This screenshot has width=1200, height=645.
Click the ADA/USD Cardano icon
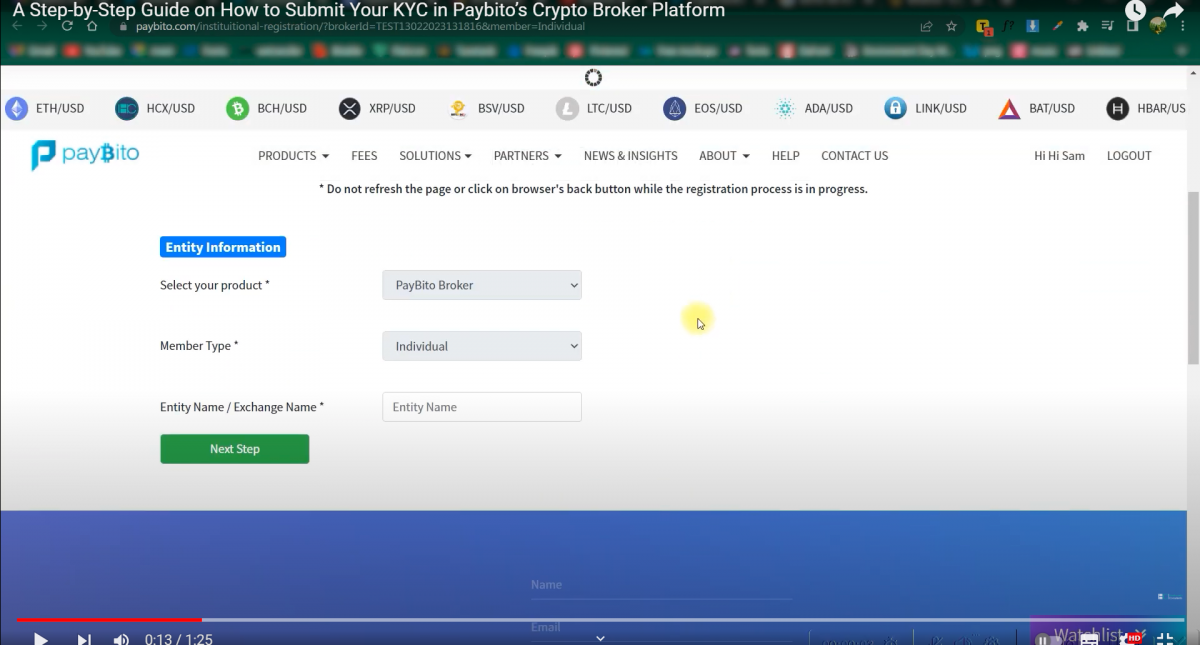(x=785, y=108)
